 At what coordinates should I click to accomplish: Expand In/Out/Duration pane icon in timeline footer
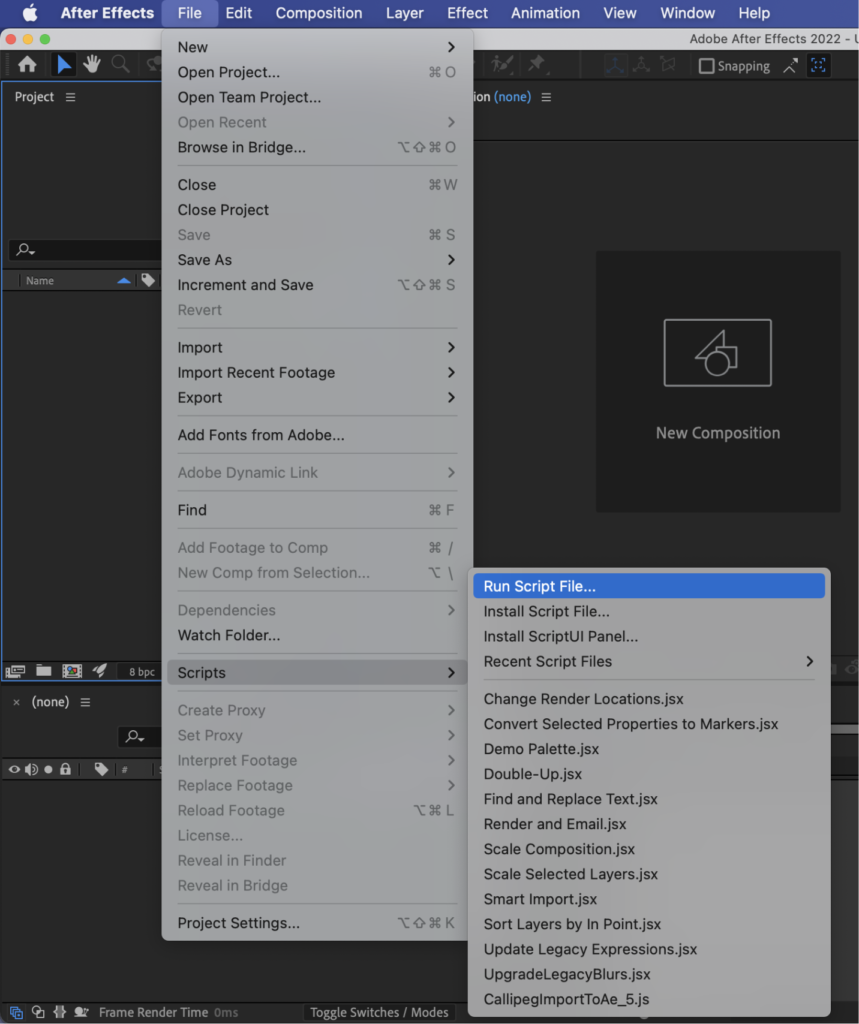point(59,1012)
